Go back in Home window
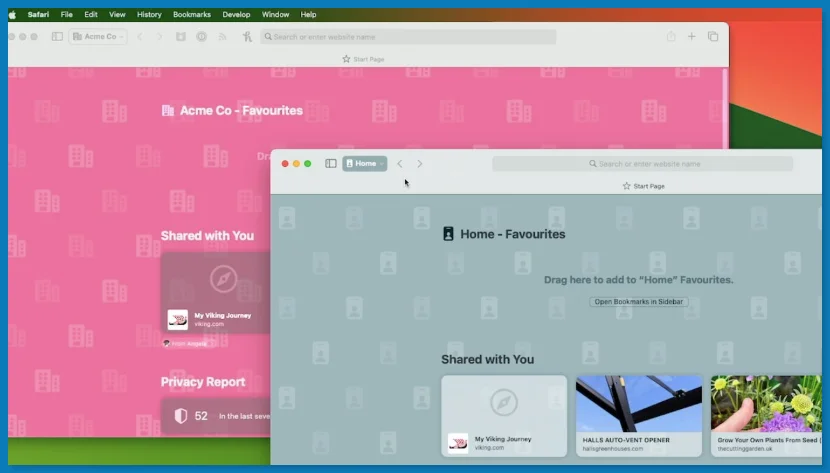 (x=400, y=163)
